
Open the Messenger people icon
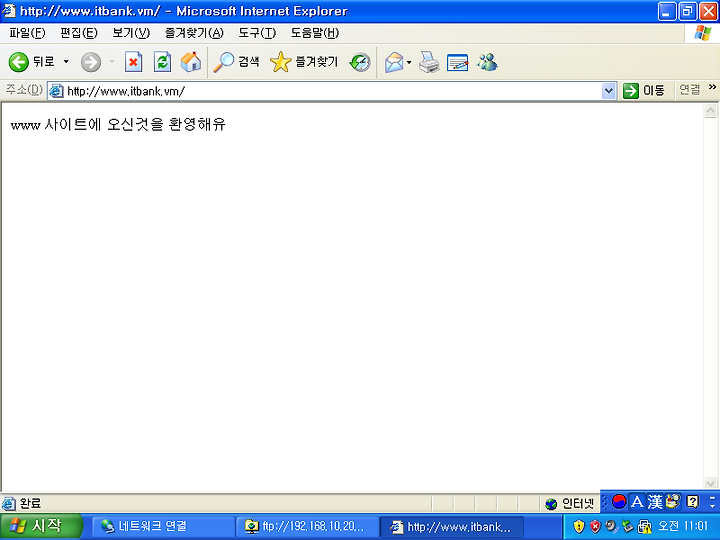tap(487, 62)
